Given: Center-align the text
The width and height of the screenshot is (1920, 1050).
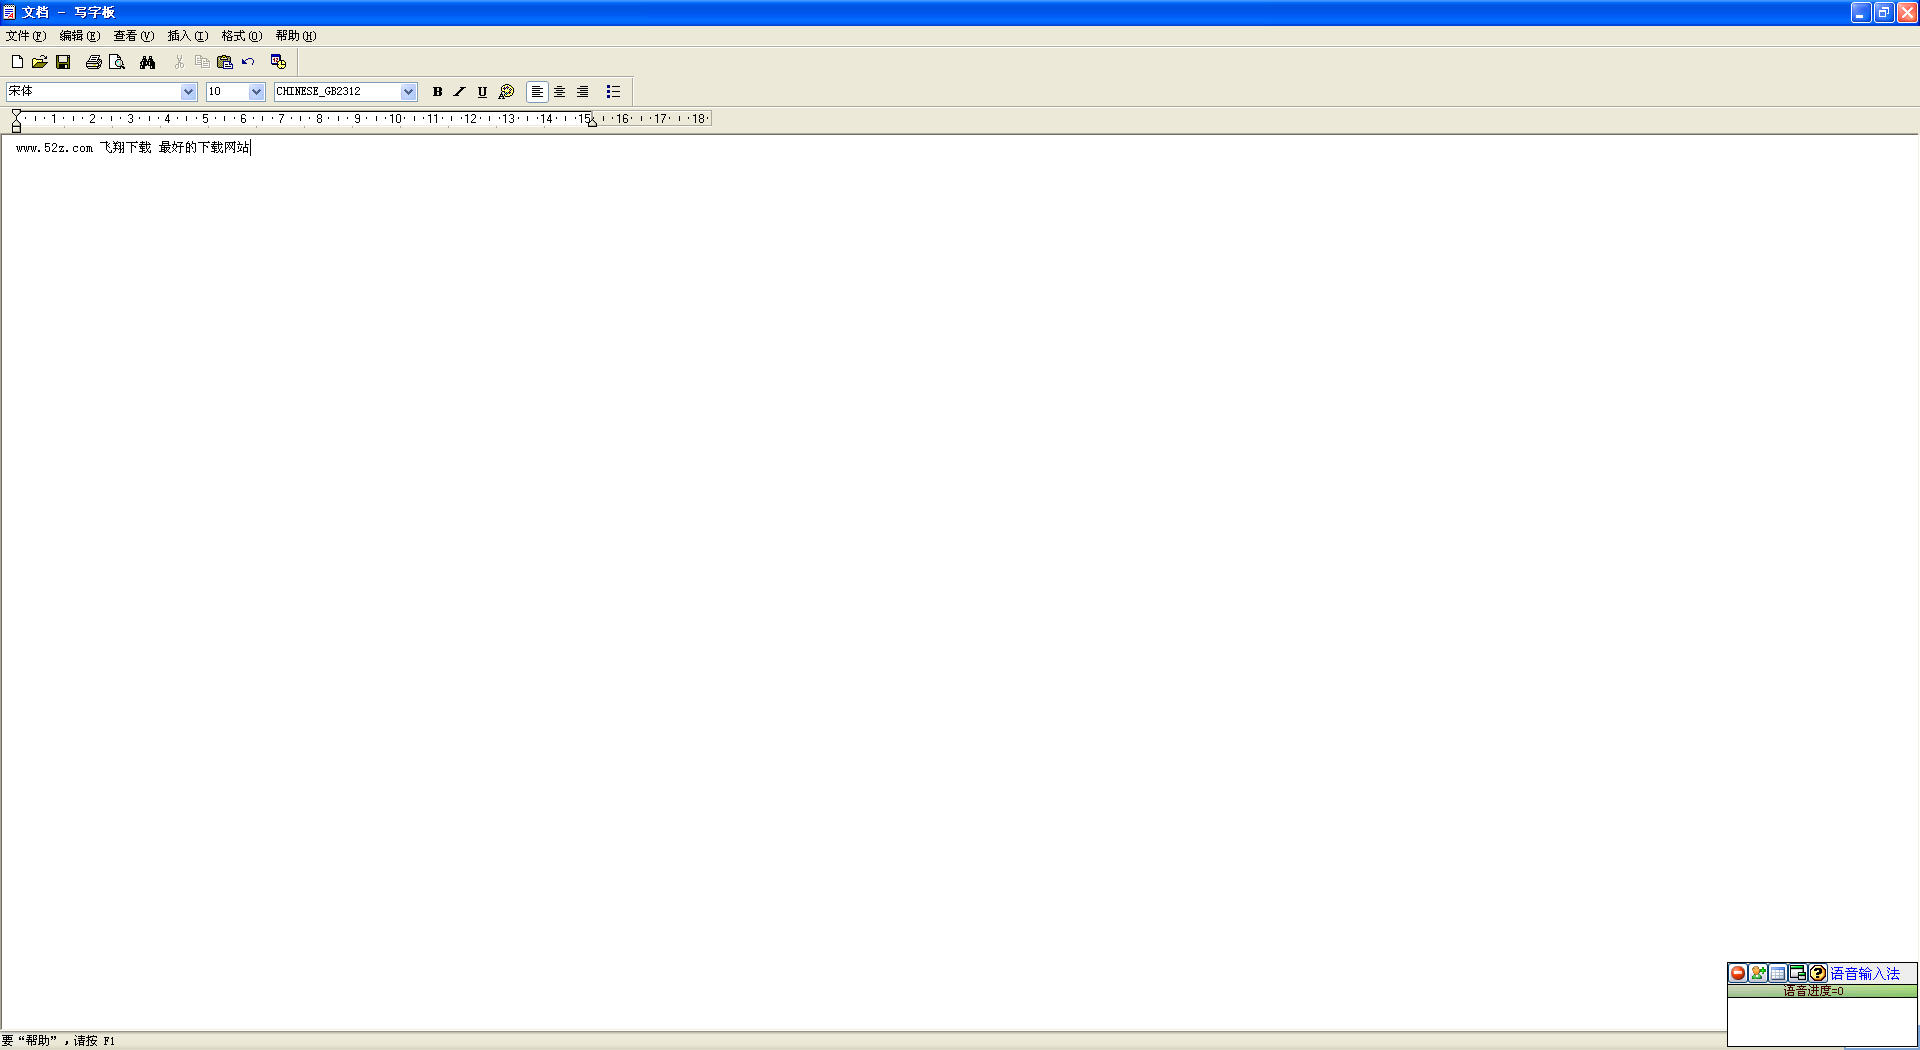Looking at the screenshot, I should tap(560, 91).
